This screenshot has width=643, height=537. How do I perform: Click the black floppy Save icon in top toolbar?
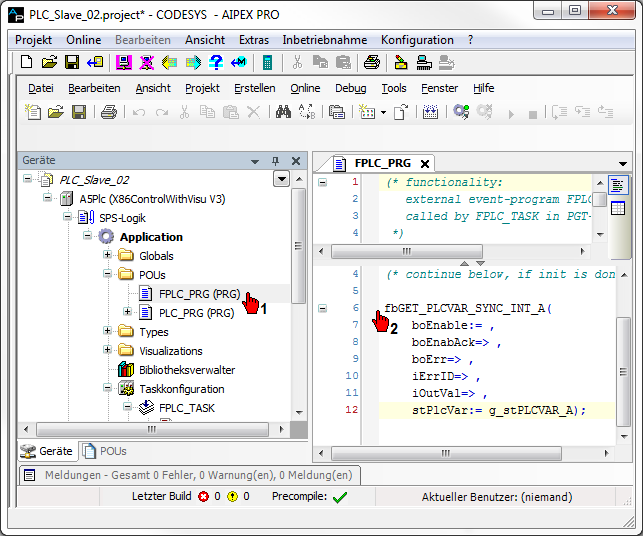72,62
